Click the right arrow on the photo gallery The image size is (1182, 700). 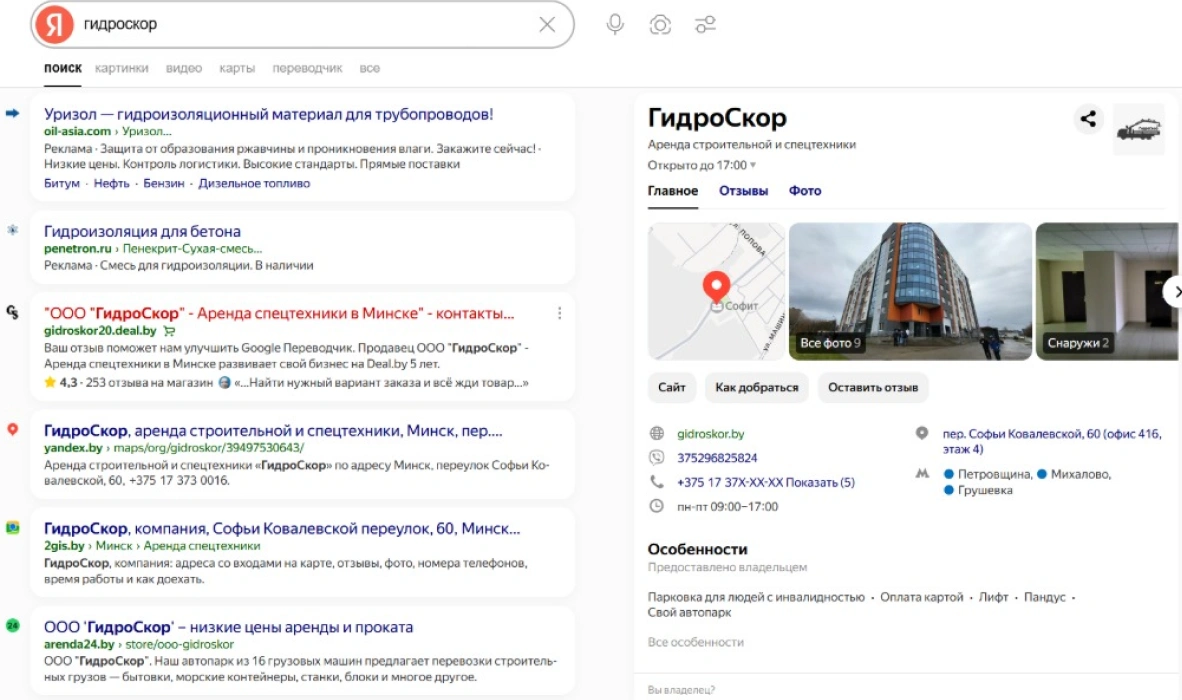[1177, 291]
